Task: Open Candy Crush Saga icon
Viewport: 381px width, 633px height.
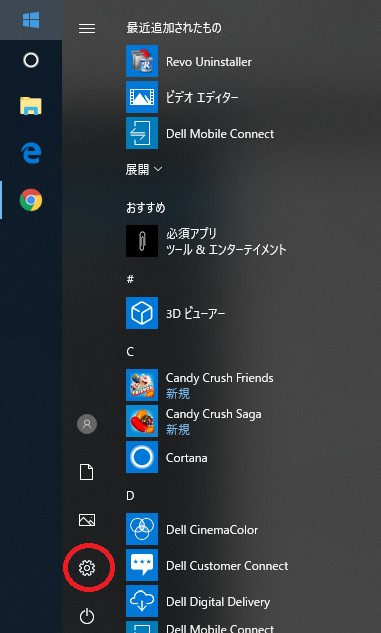Action: click(142, 421)
